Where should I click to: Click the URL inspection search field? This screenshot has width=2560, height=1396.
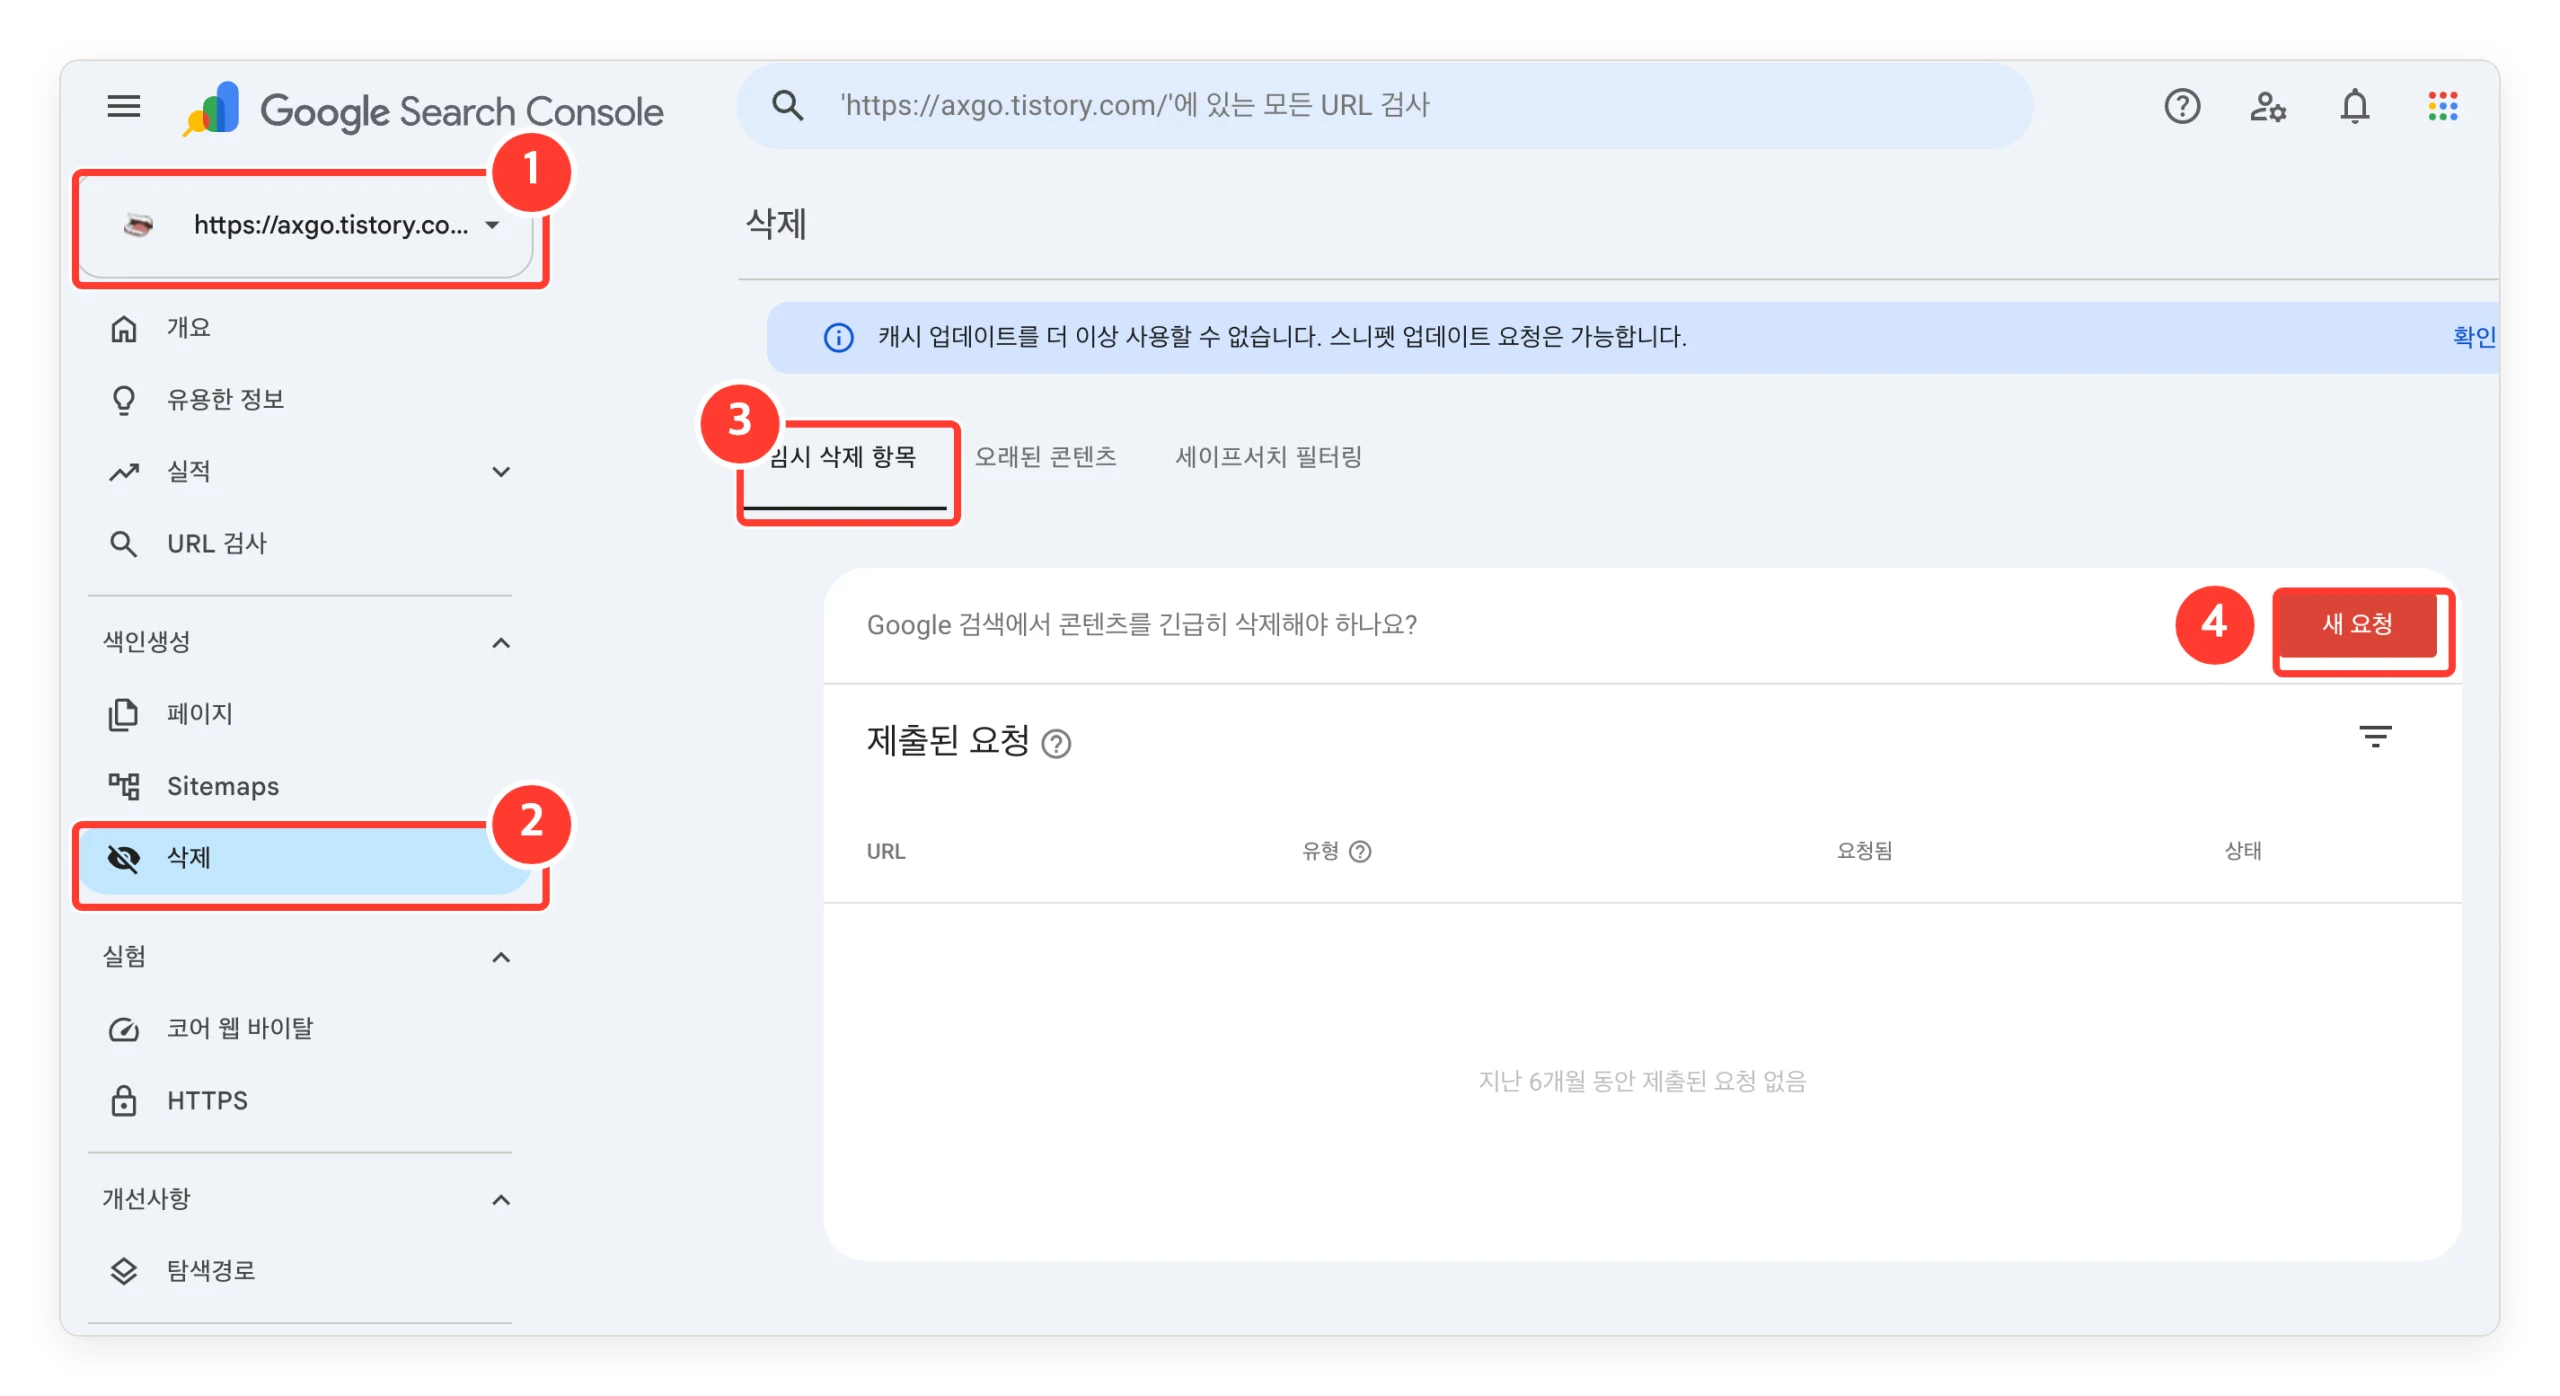coord(1384,105)
